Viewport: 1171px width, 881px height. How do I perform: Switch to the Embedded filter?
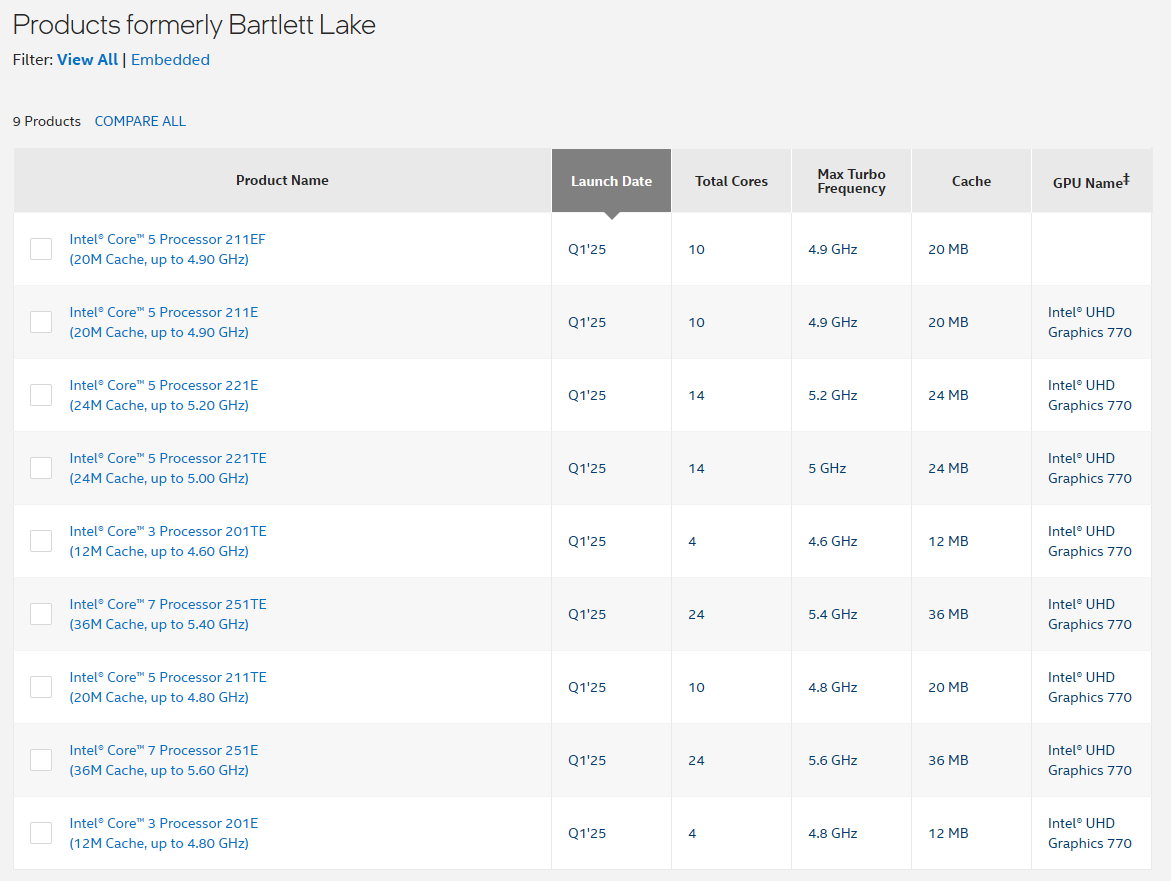tap(170, 60)
